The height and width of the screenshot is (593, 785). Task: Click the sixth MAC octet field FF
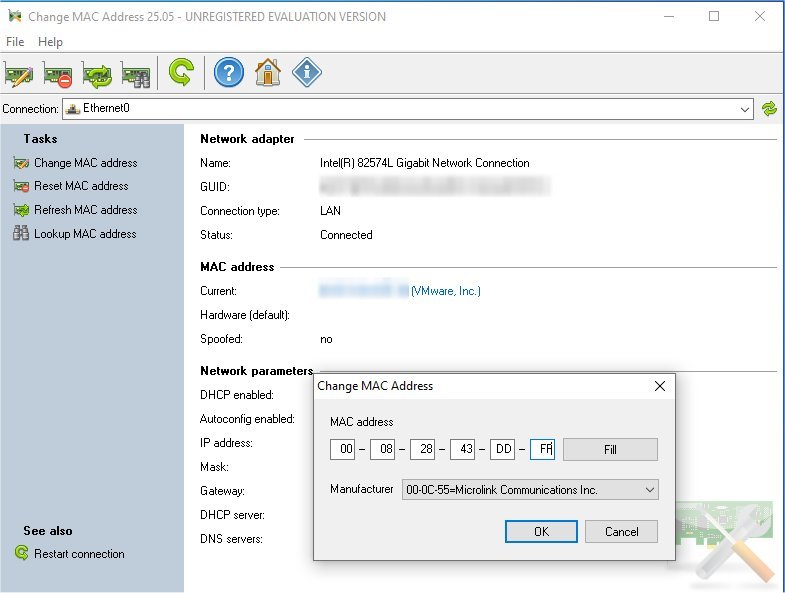[x=543, y=449]
